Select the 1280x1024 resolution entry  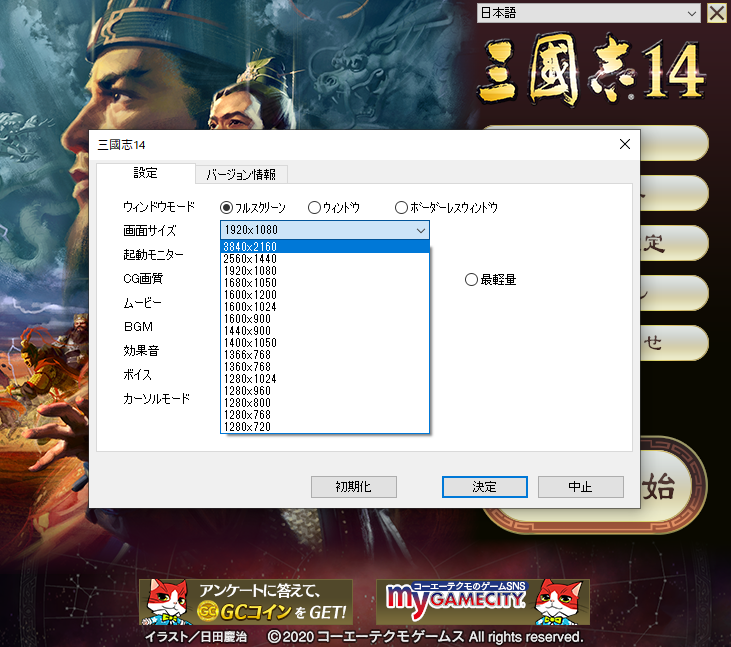coord(324,379)
